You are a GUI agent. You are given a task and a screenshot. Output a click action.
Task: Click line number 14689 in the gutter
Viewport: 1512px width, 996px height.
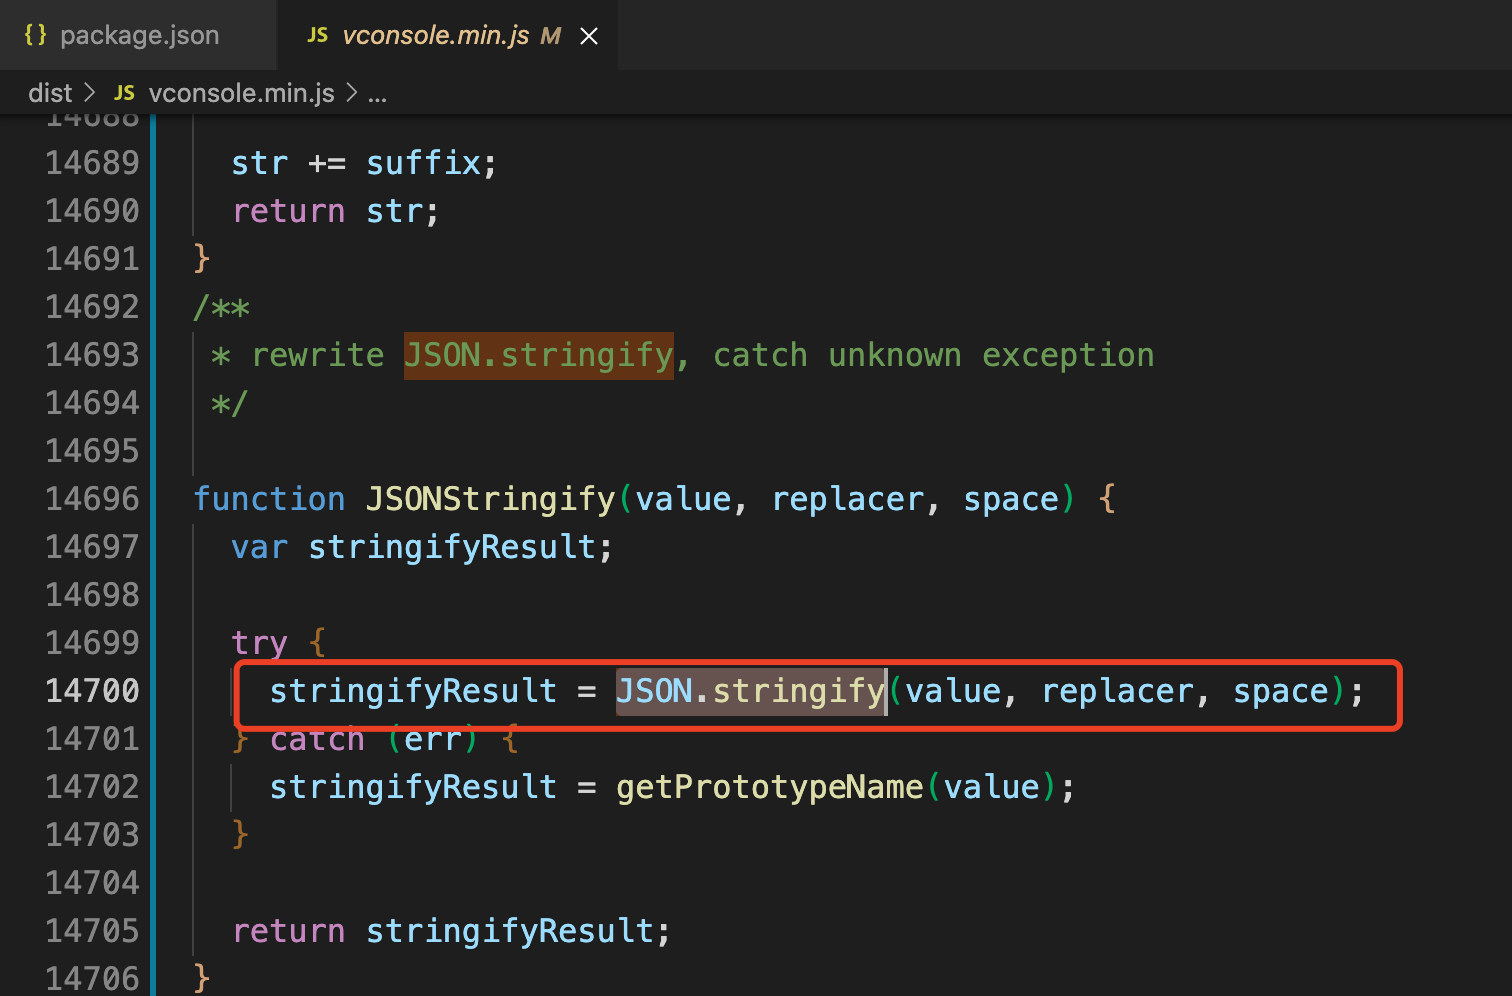click(x=92, y=163)
